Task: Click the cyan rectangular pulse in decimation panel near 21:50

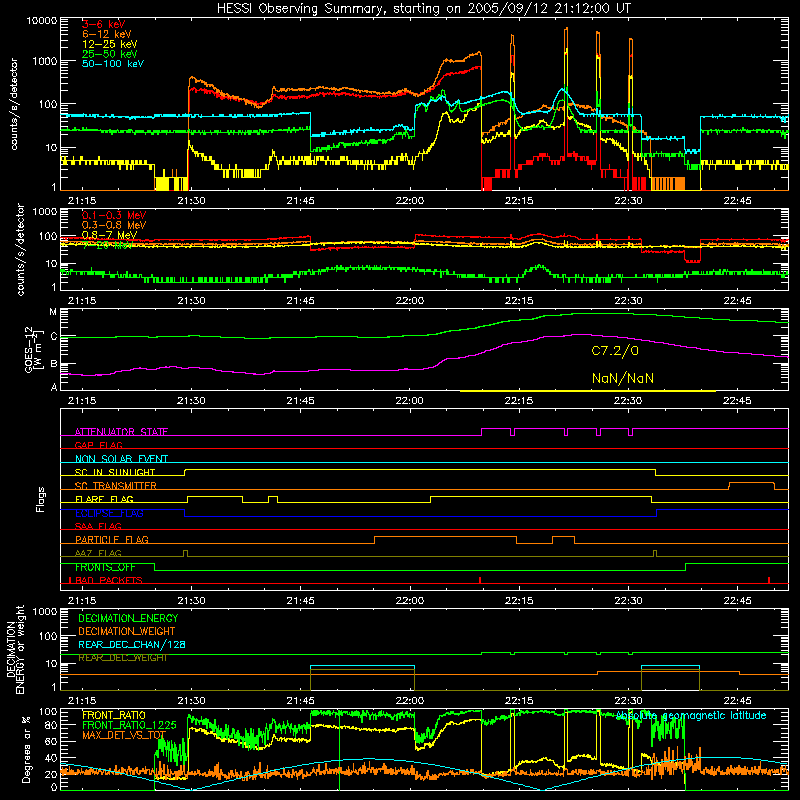Action: click(x=362, y=666)
